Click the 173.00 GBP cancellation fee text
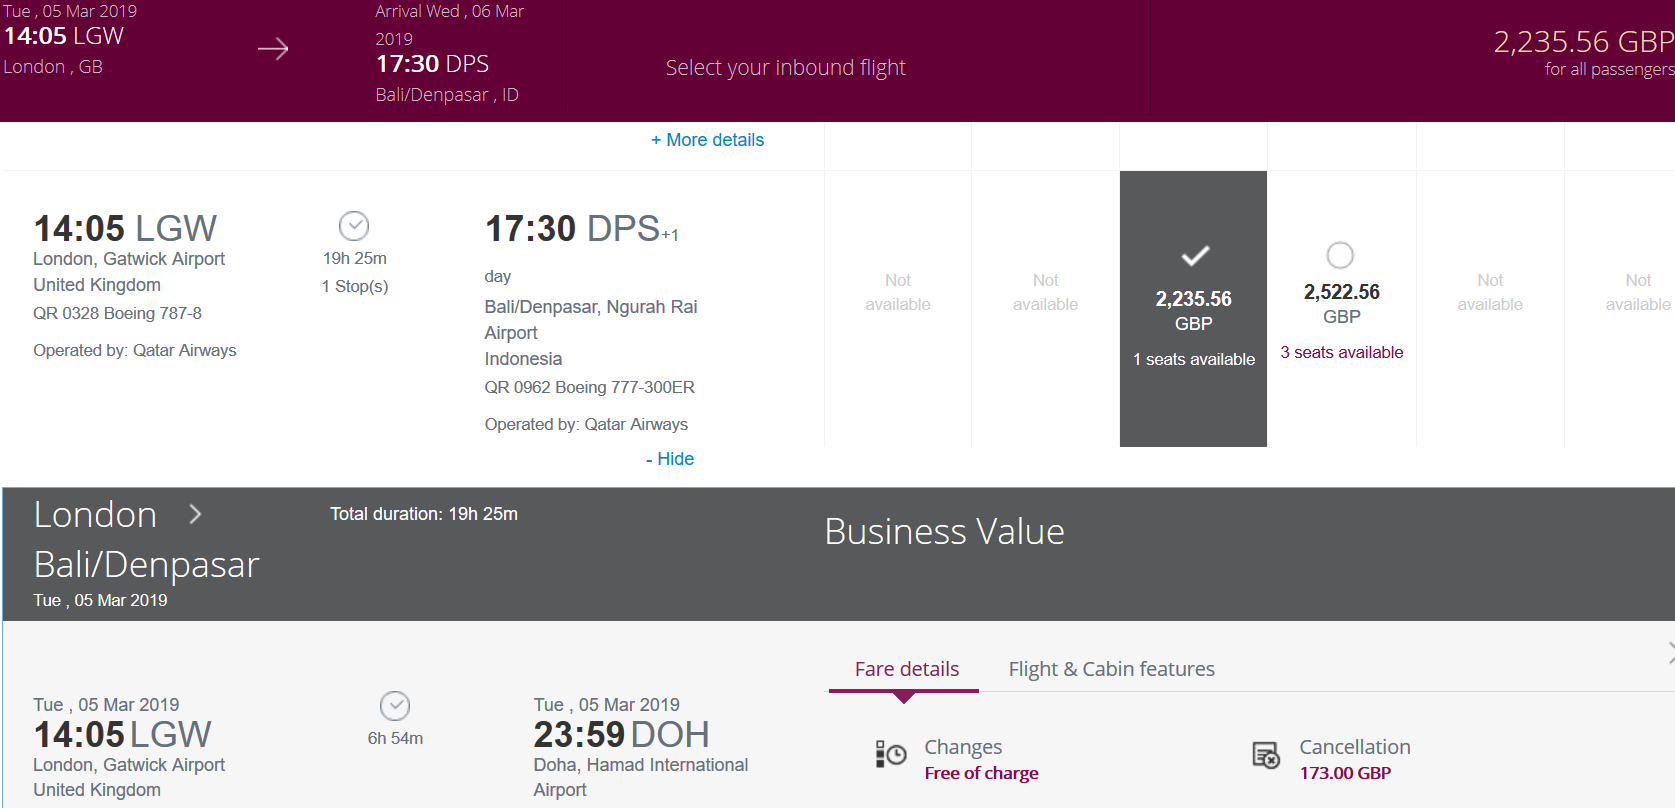The height and width of the screenshot is (808, 1675). click(1345, 773)
